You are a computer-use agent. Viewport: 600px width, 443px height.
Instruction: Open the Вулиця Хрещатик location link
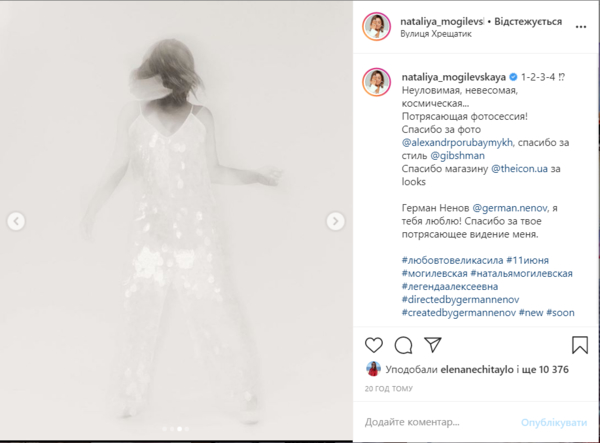click(x=436, y=34)
